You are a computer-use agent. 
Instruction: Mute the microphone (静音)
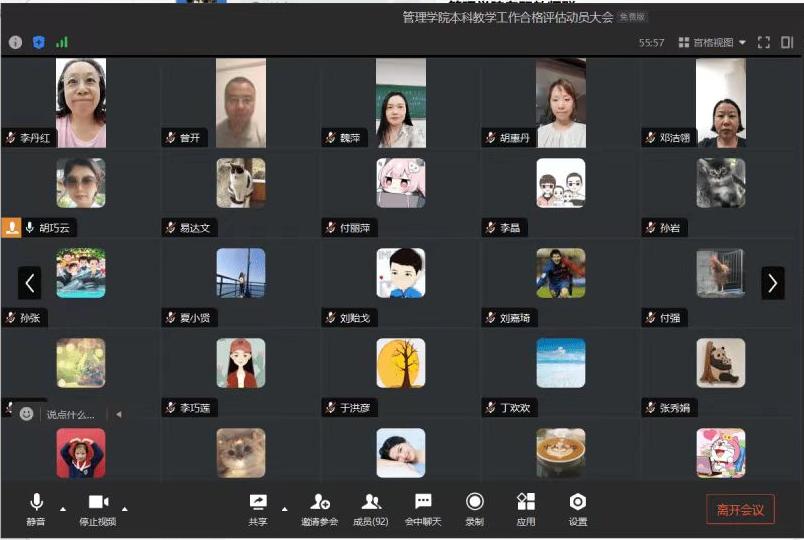[x=37, y=507]
